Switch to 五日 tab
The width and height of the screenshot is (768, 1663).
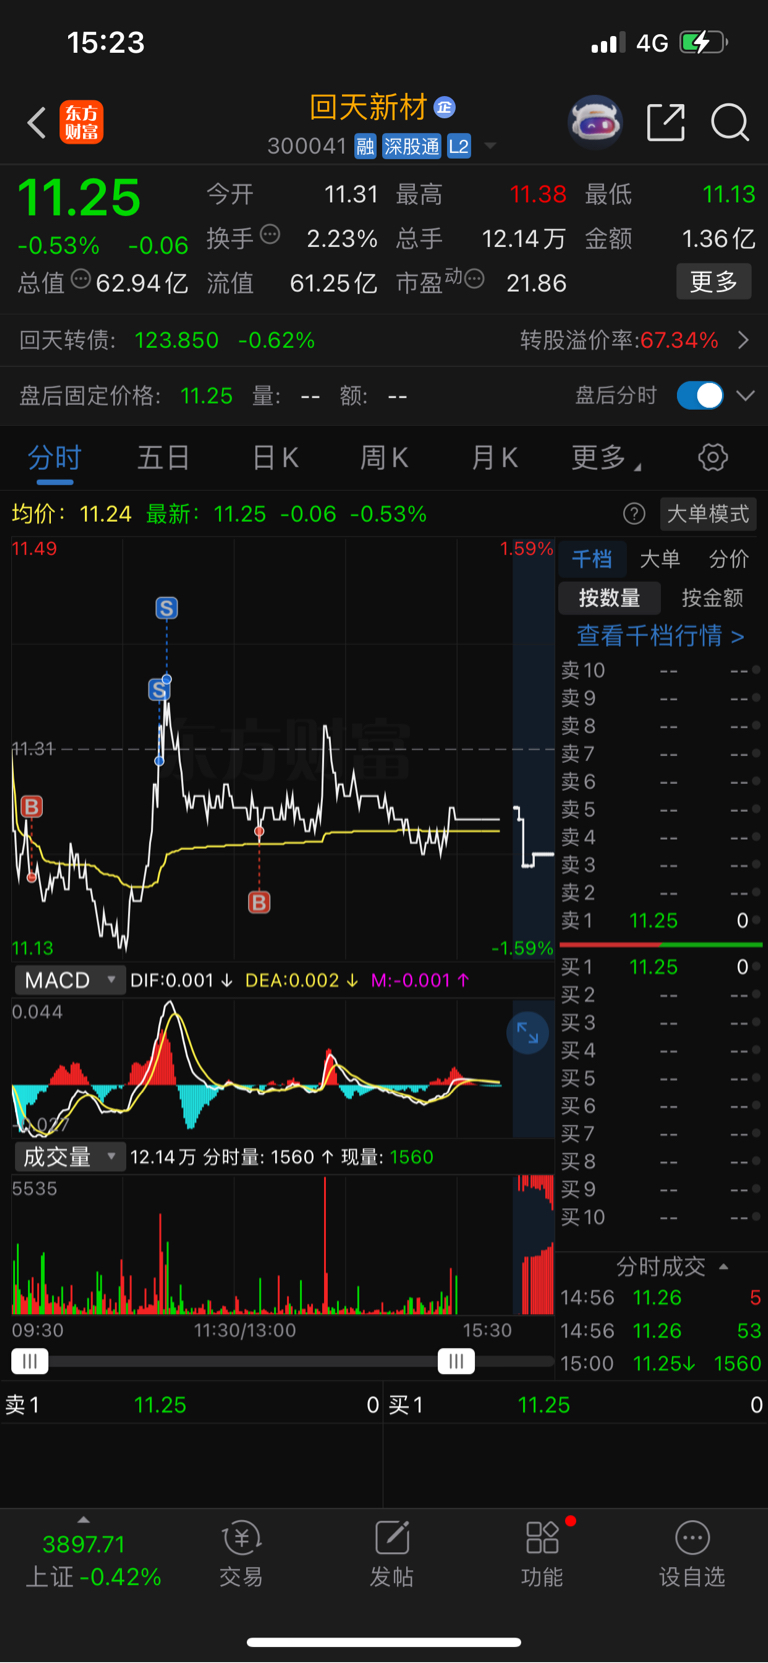tap(163, 458)
